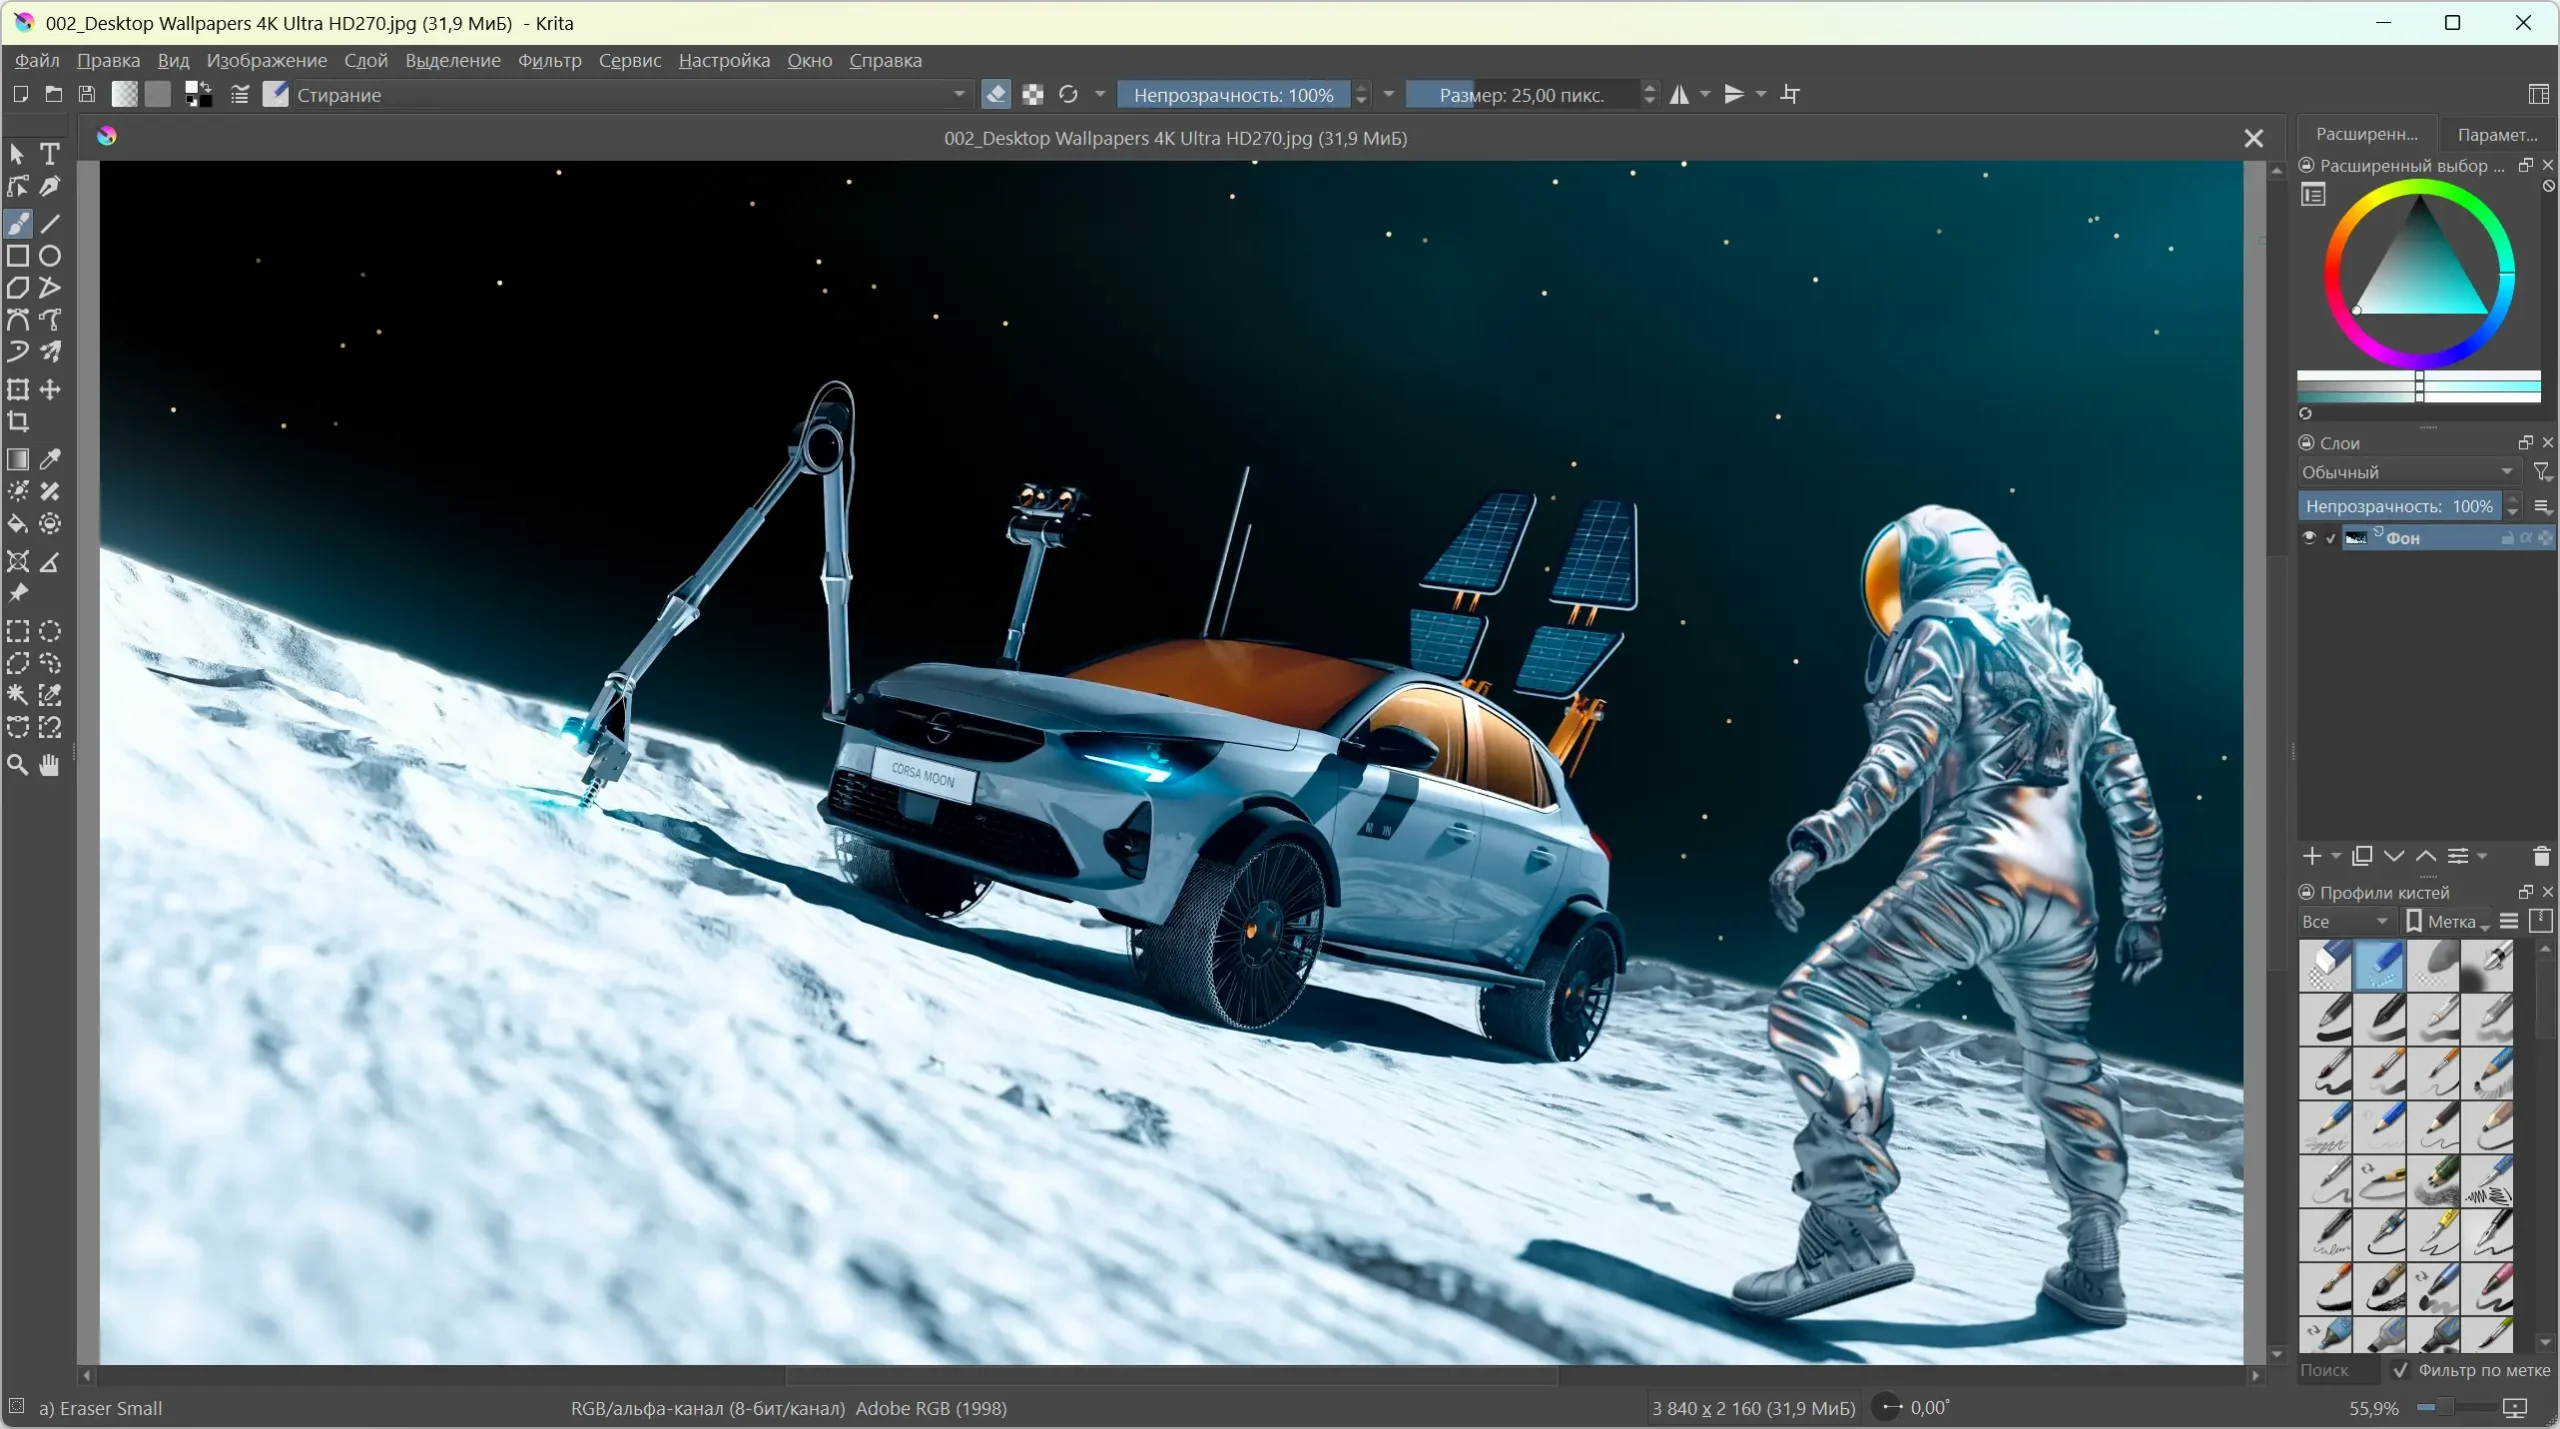Select the Move tool
This screenshot has height=1429, width=2560.
click(50, 390)
